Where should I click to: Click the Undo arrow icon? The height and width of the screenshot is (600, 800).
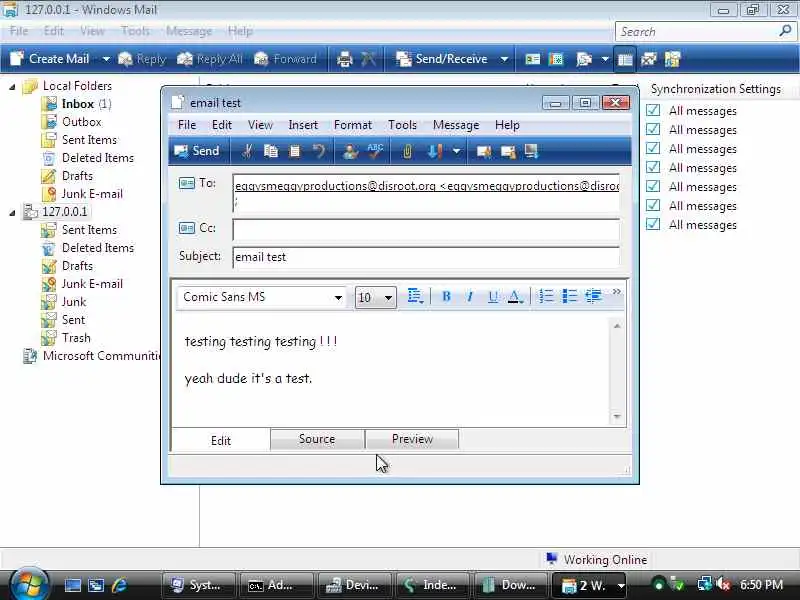click(x=319, y=151)
